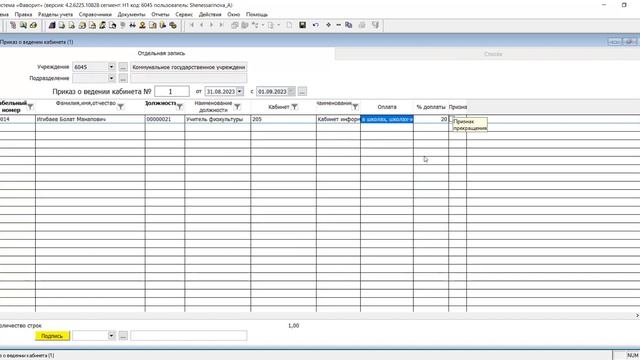Filter the Кабинет column
Viewport: 640px width, 360px height.
pos(294,107)
